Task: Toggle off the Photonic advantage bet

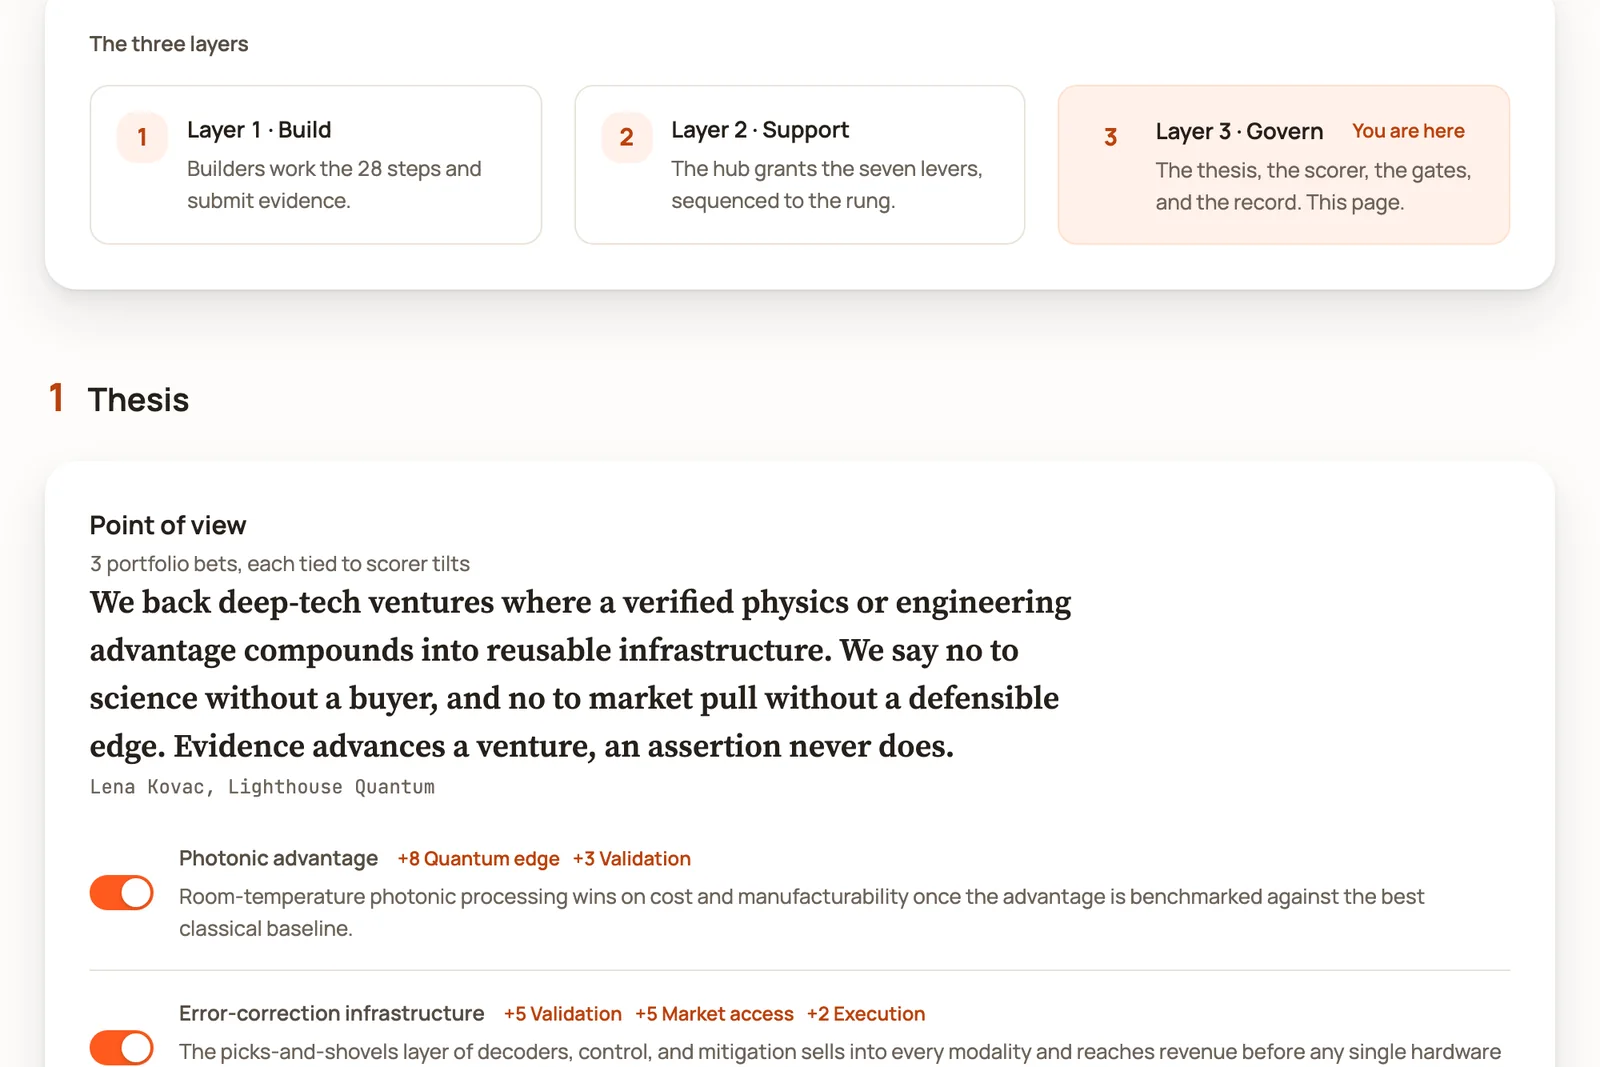Action: pyautogui.click(x=122, y=892)
